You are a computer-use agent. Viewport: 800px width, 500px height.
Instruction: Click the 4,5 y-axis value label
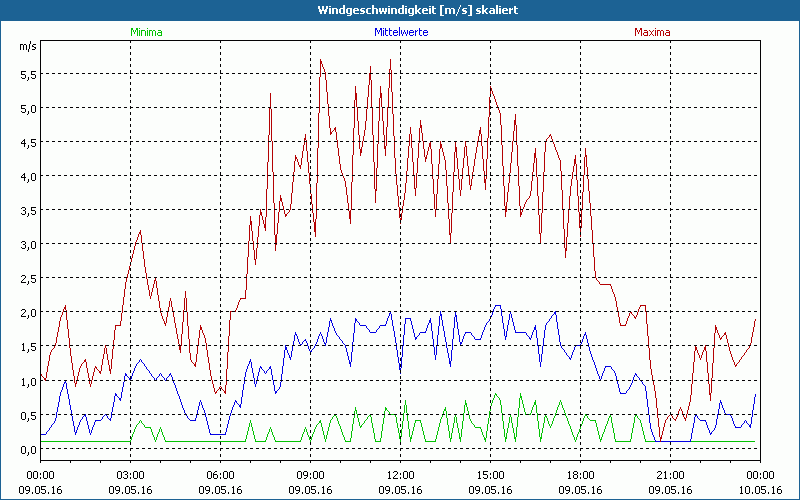click(x=27, y=143)
